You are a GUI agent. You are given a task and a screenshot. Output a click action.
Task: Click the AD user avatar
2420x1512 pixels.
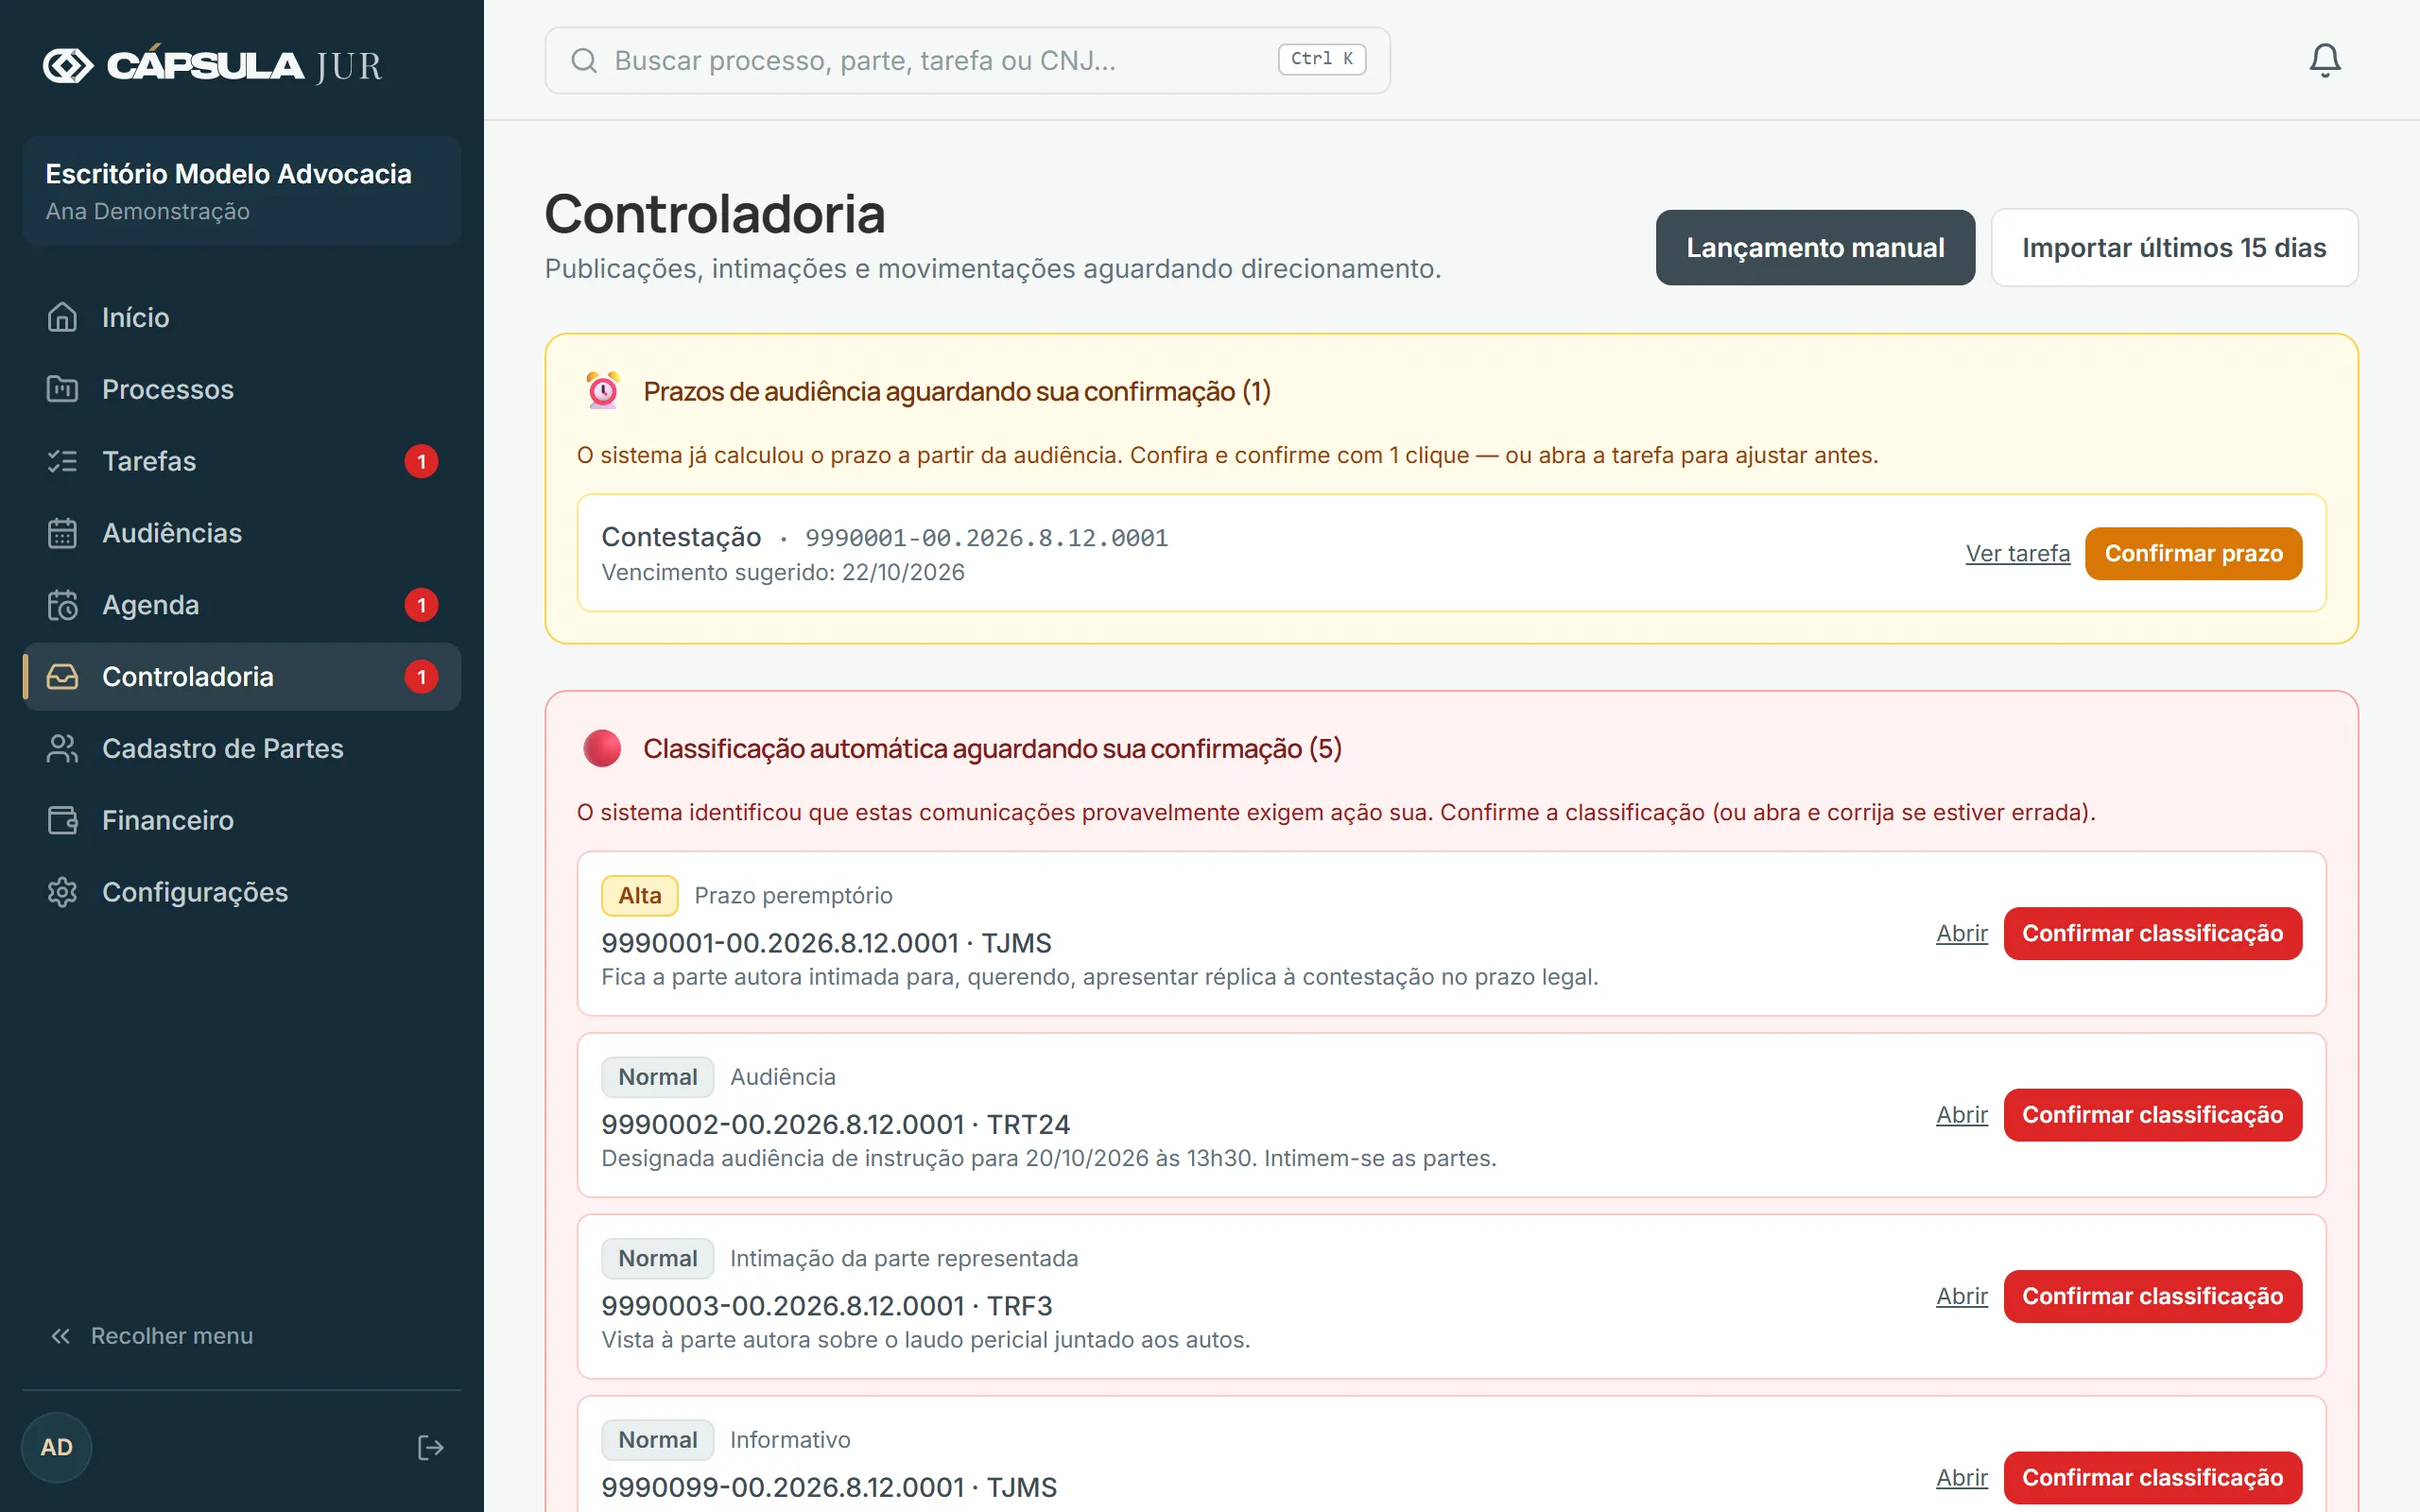click(x=56, y=1447)
